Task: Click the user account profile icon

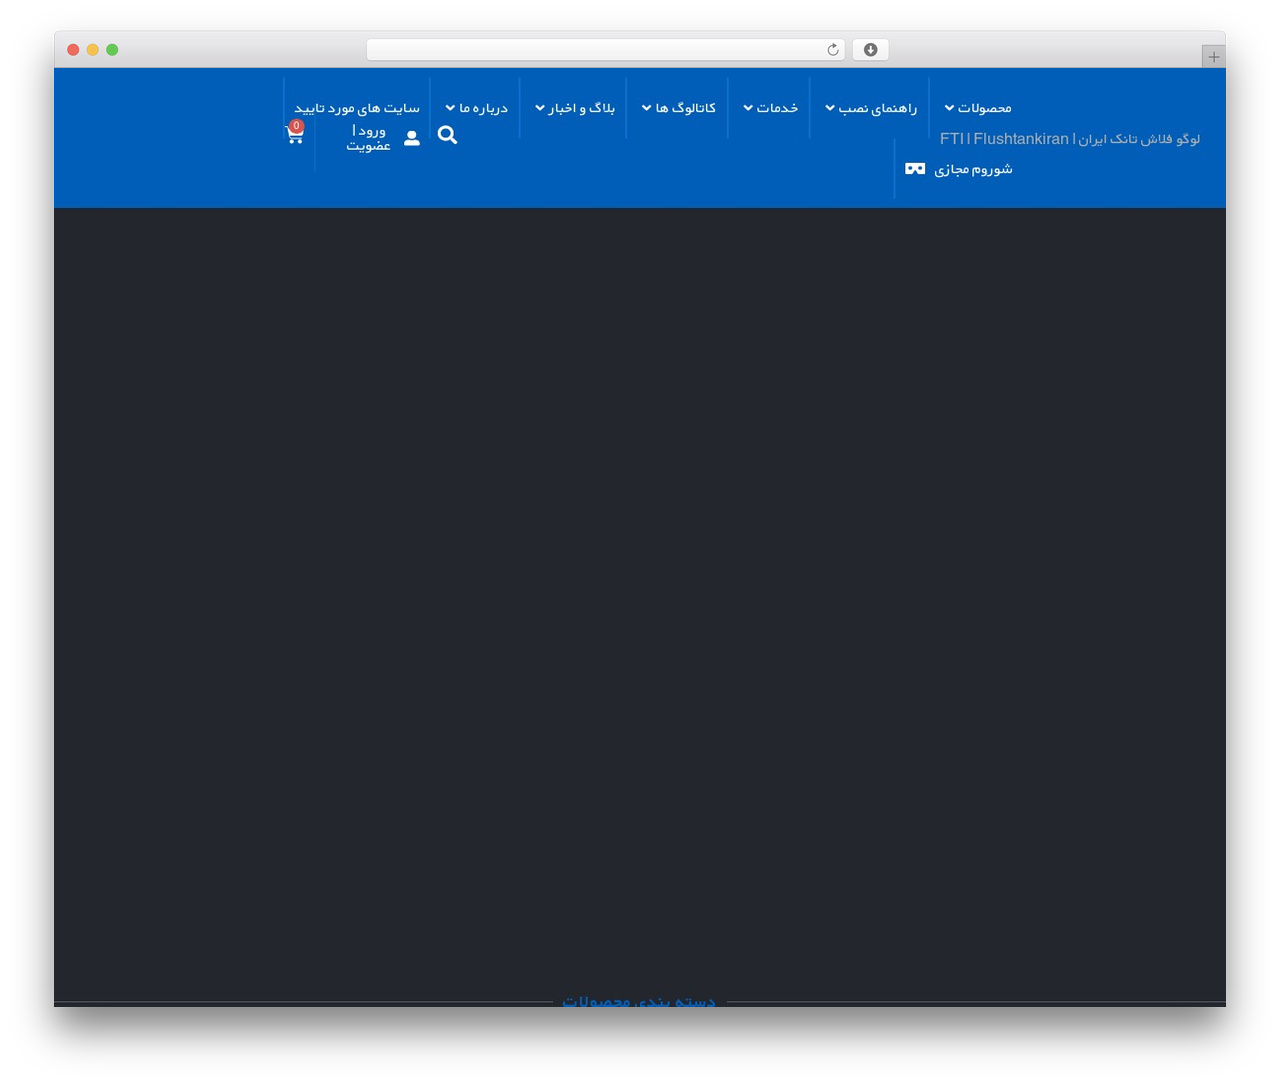Action: [x=412, y=138]
